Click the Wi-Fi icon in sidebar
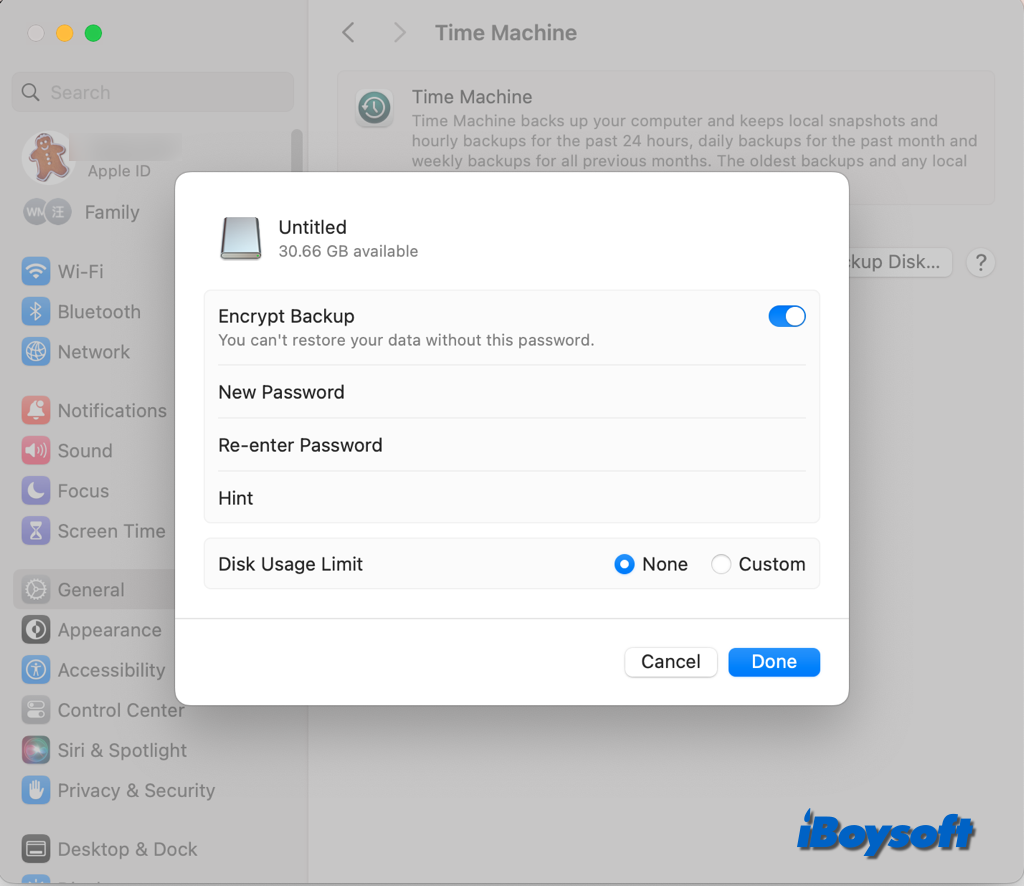The width and height of the screenshot is (1024, 886). tap(36, 271)
